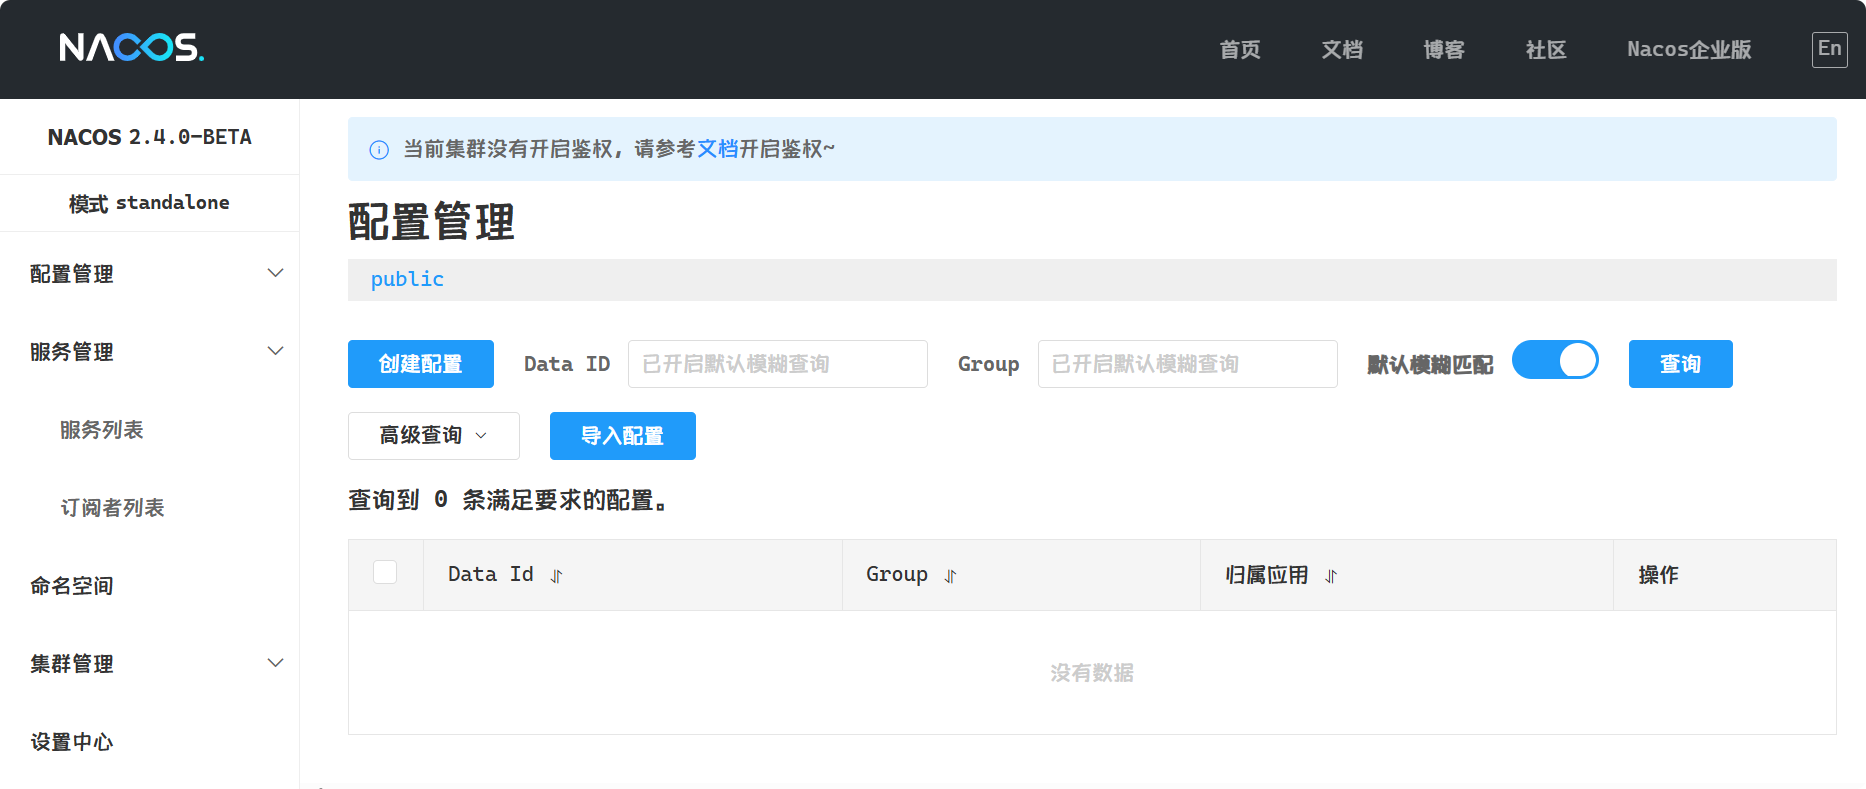The width and height of the screenshot is (1866, 789).
Task: Click the info icon in the auth notice
Action: point(379,150)
